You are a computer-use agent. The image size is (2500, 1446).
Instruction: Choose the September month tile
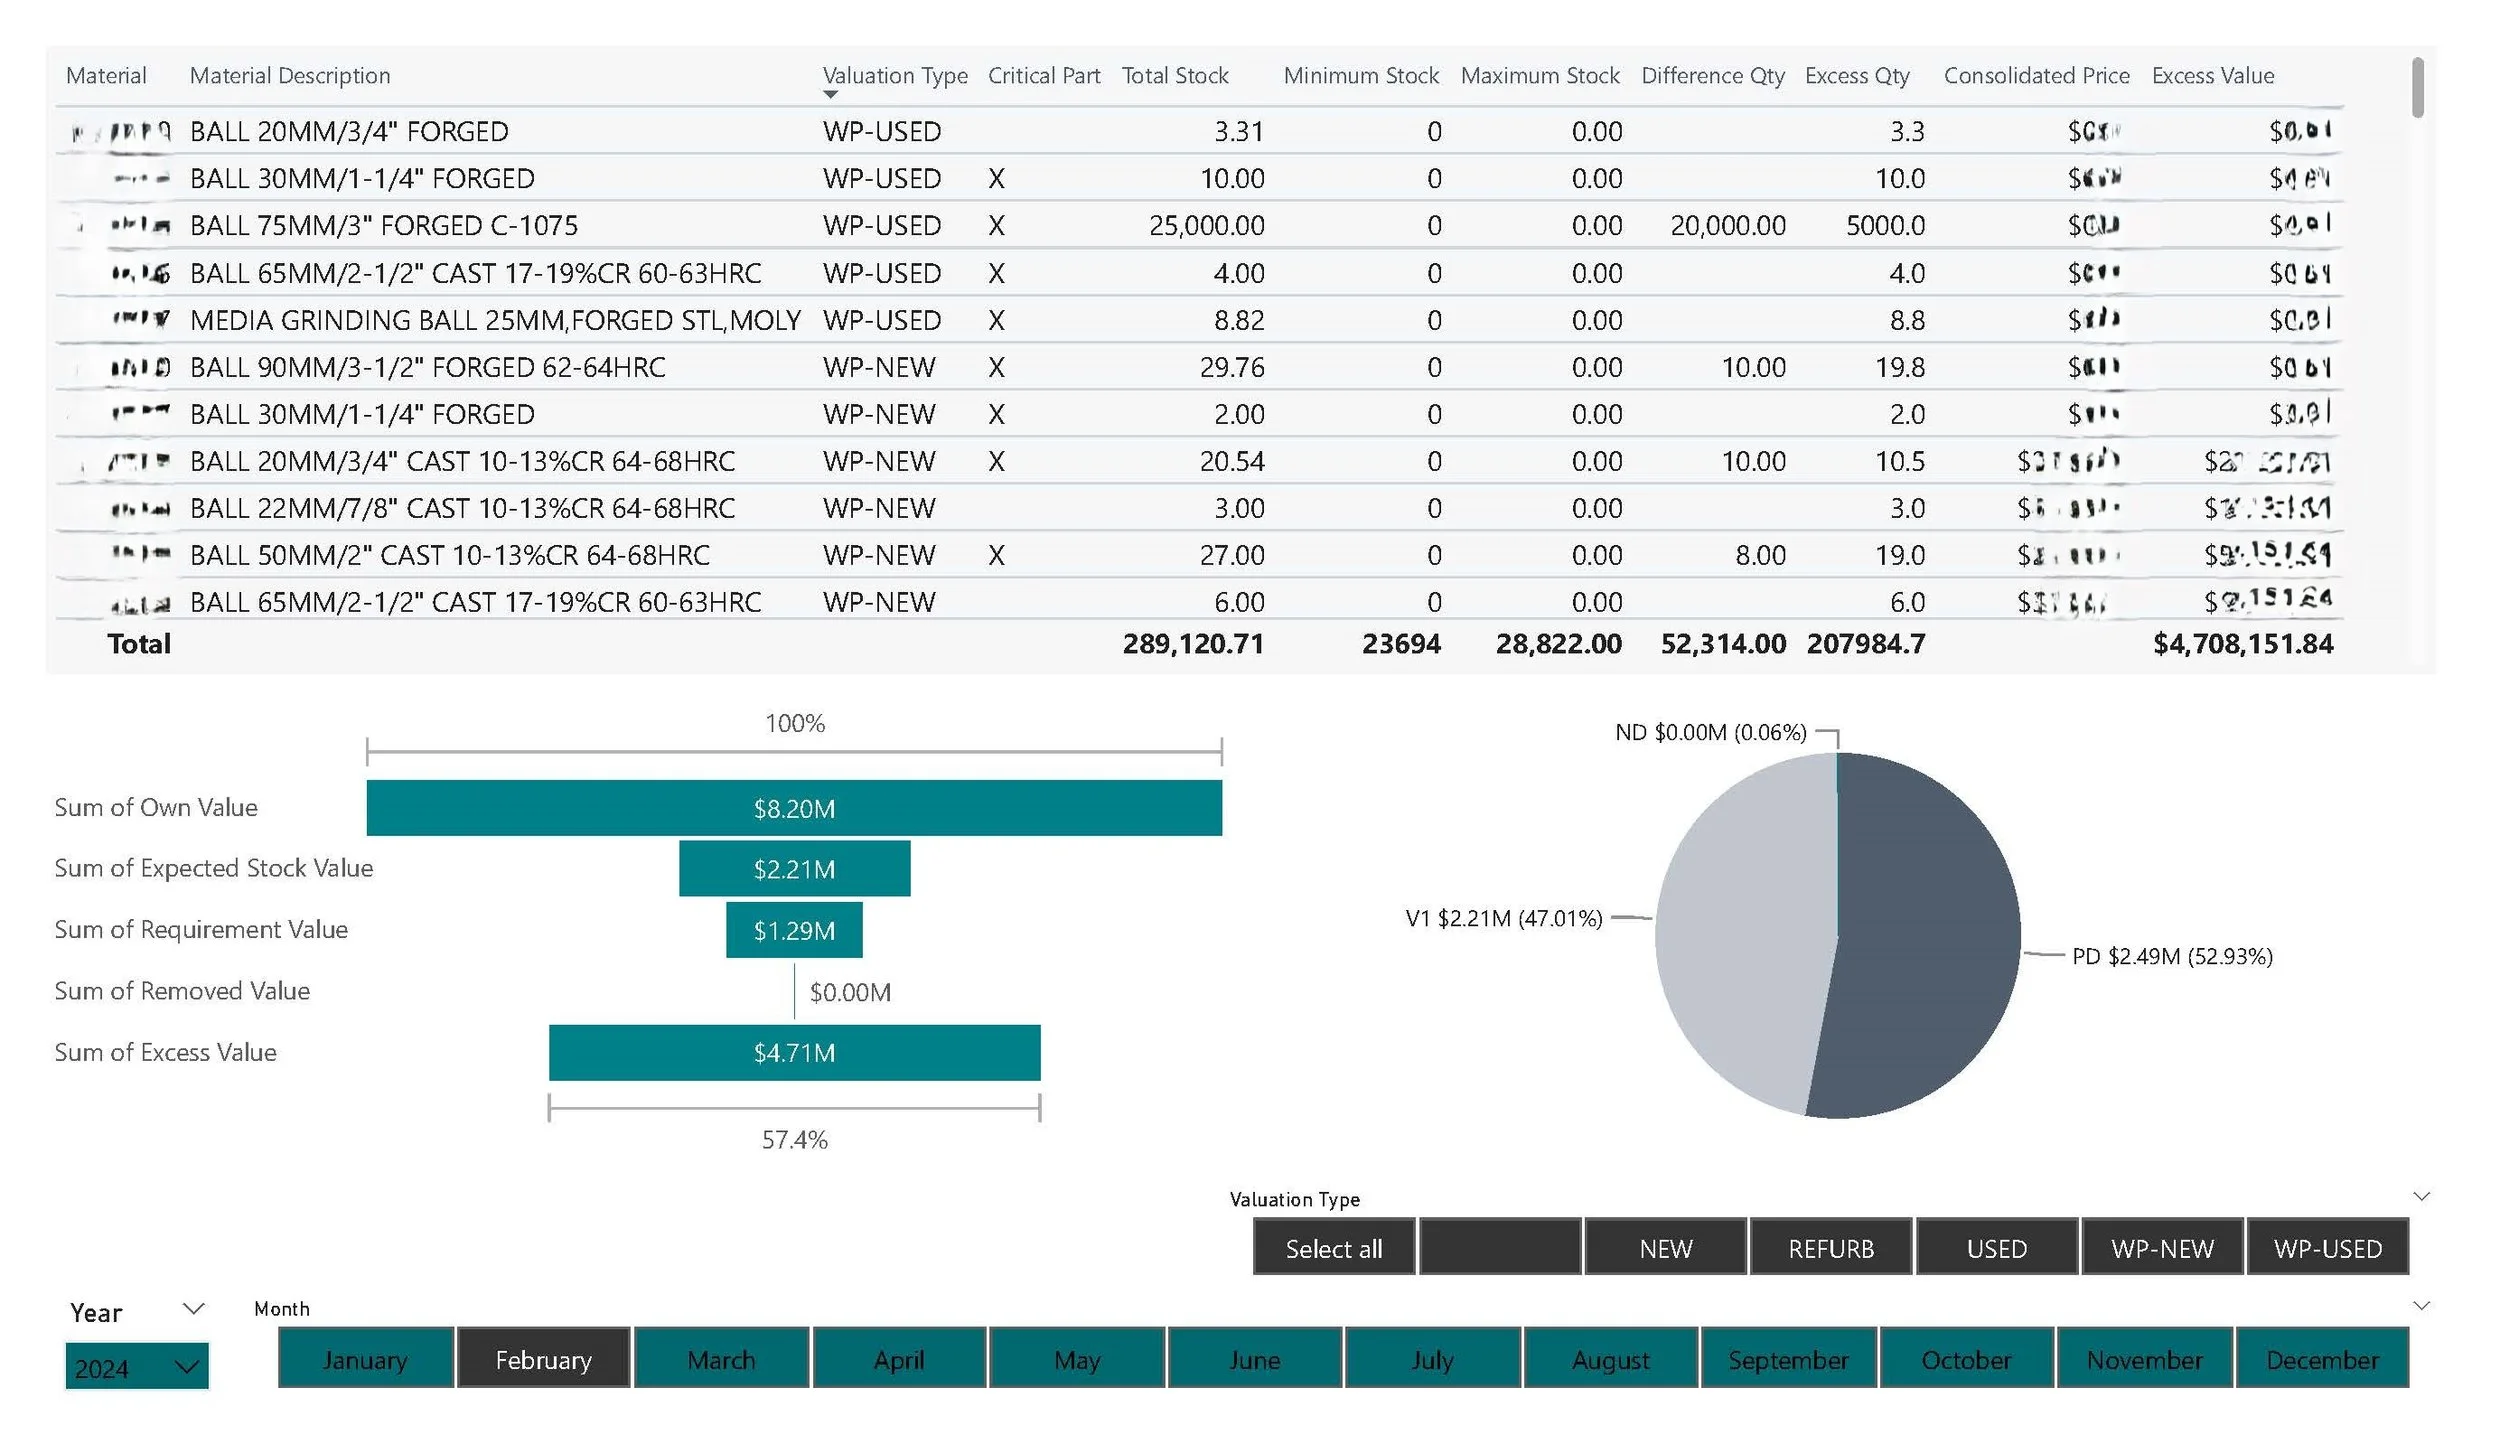point(1788,1359)
